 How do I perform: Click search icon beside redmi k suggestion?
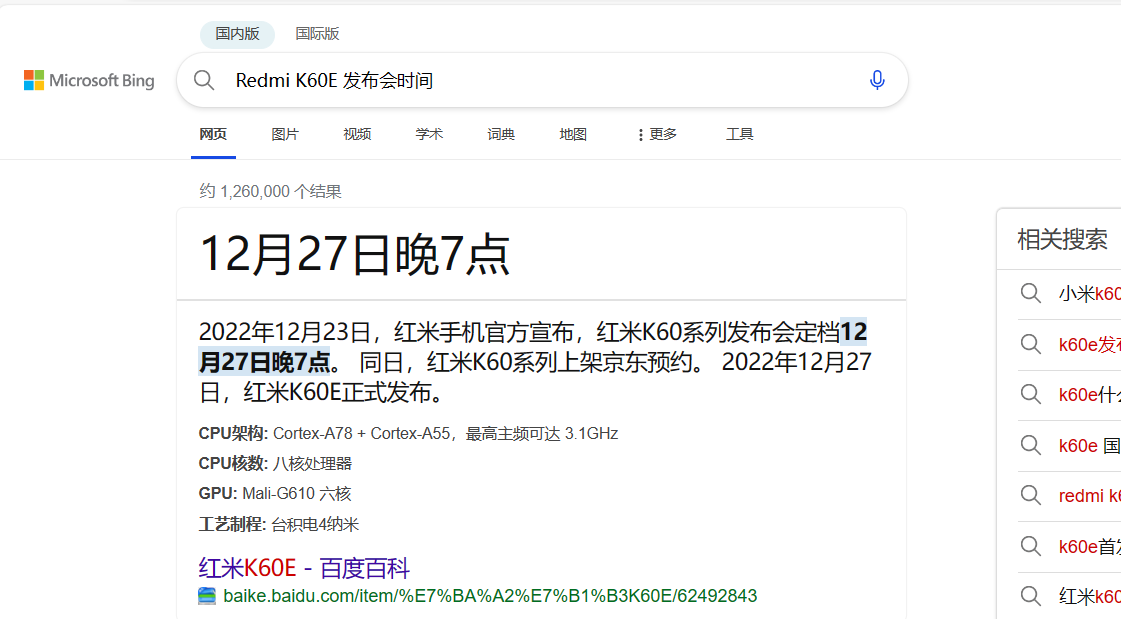[1031, 495]
